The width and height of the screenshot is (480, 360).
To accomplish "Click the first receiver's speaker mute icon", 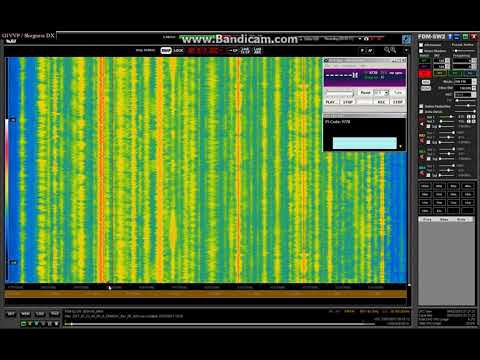I will click(x=422, y=124).
